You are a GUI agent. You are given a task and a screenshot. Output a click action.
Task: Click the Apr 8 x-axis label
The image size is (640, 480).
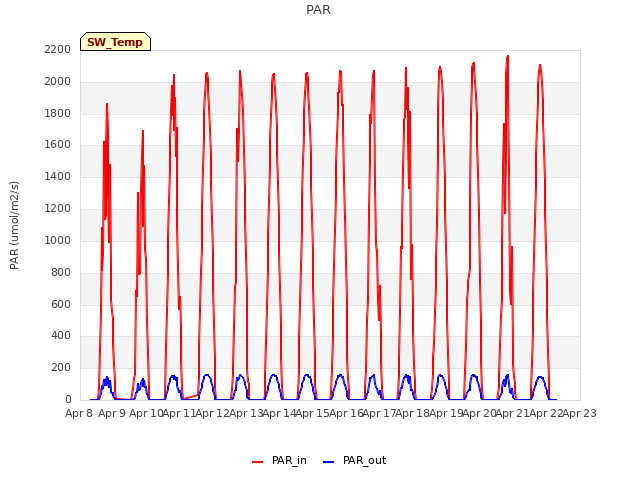coord(79,413)
